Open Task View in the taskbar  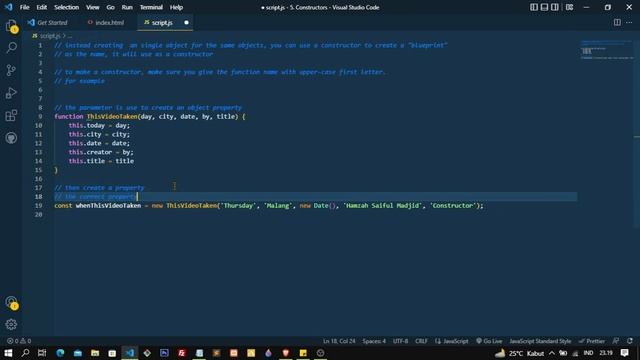click(x=42, y=353)
